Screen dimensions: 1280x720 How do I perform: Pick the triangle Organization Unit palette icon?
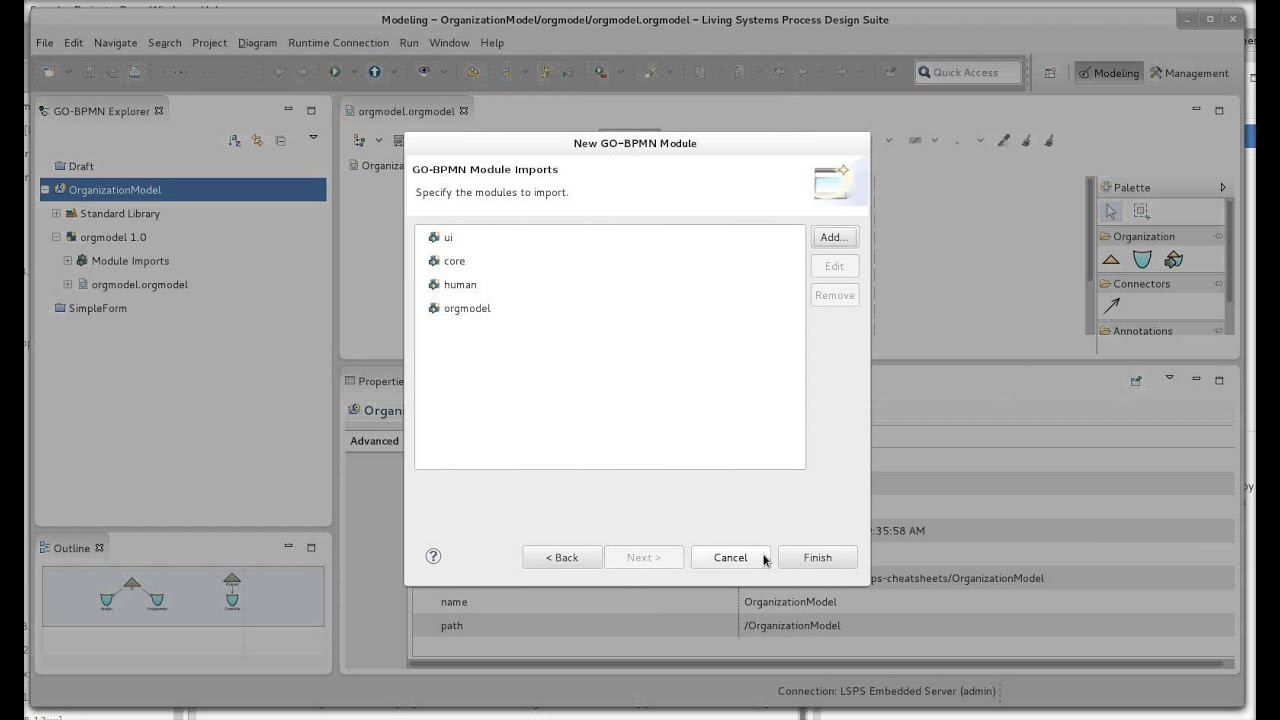(x=1111, y=260)
